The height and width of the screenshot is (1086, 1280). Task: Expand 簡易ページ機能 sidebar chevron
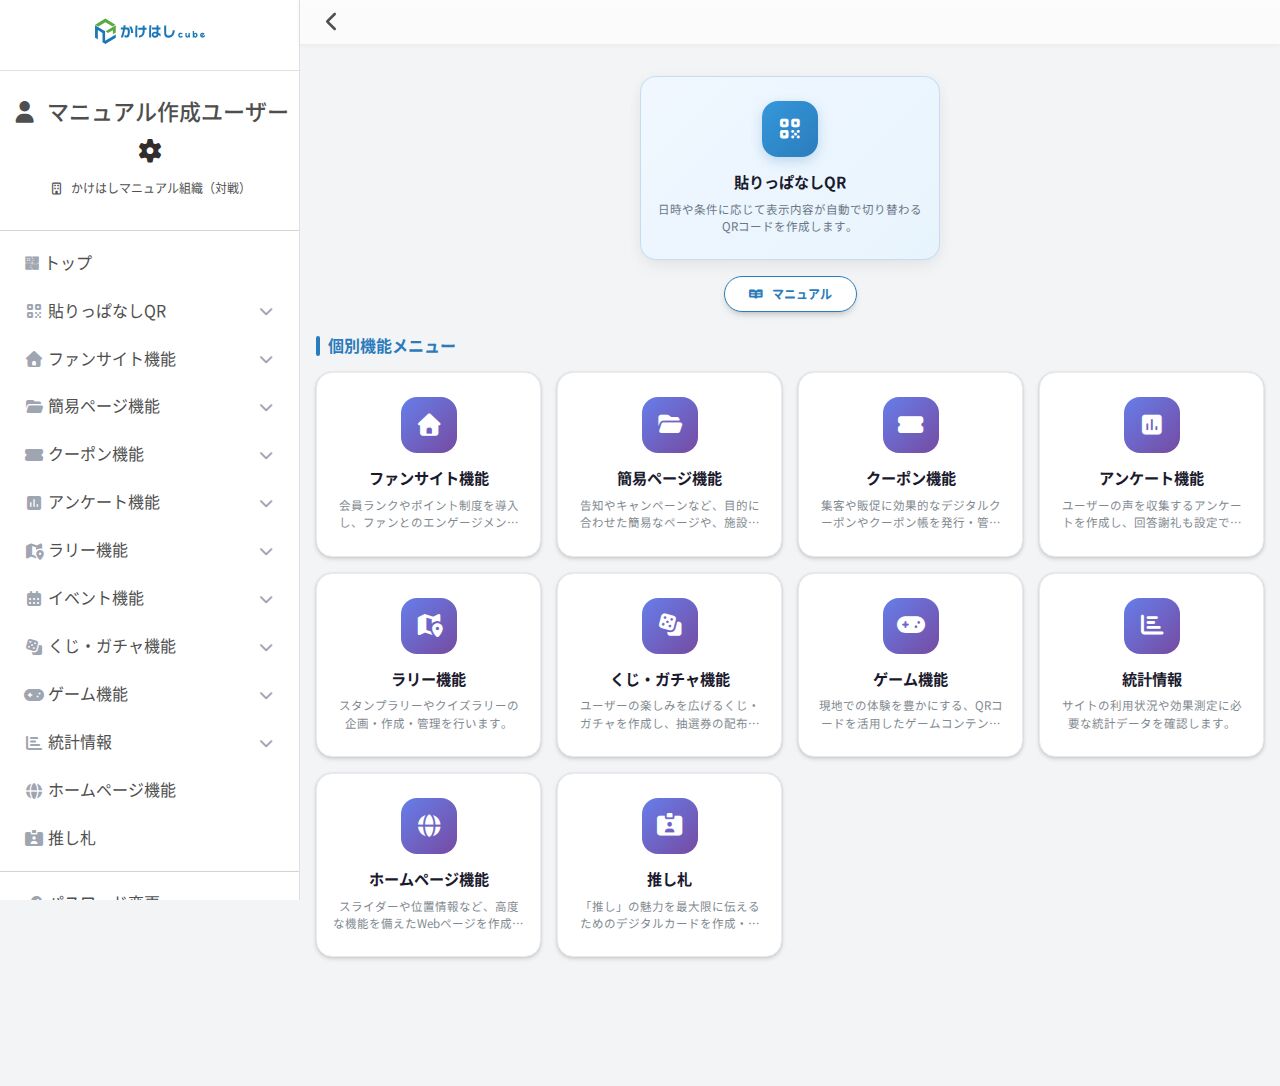click(x=266, y=407)
